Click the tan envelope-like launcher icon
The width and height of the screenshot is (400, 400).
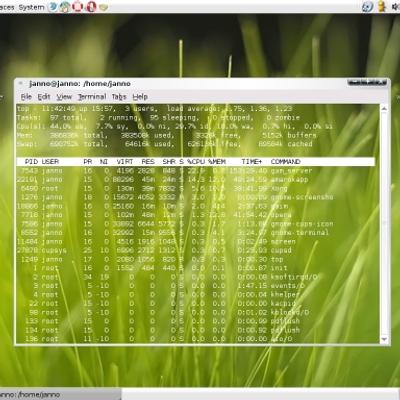tap(103, 7)
